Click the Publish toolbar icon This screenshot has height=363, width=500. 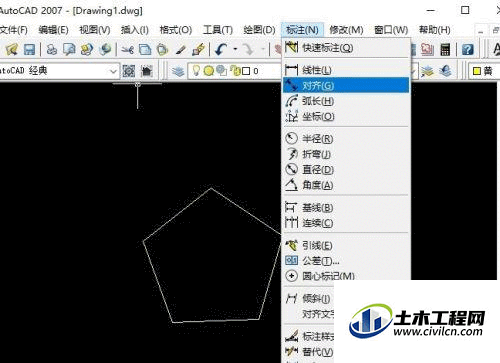coord(87,49)
